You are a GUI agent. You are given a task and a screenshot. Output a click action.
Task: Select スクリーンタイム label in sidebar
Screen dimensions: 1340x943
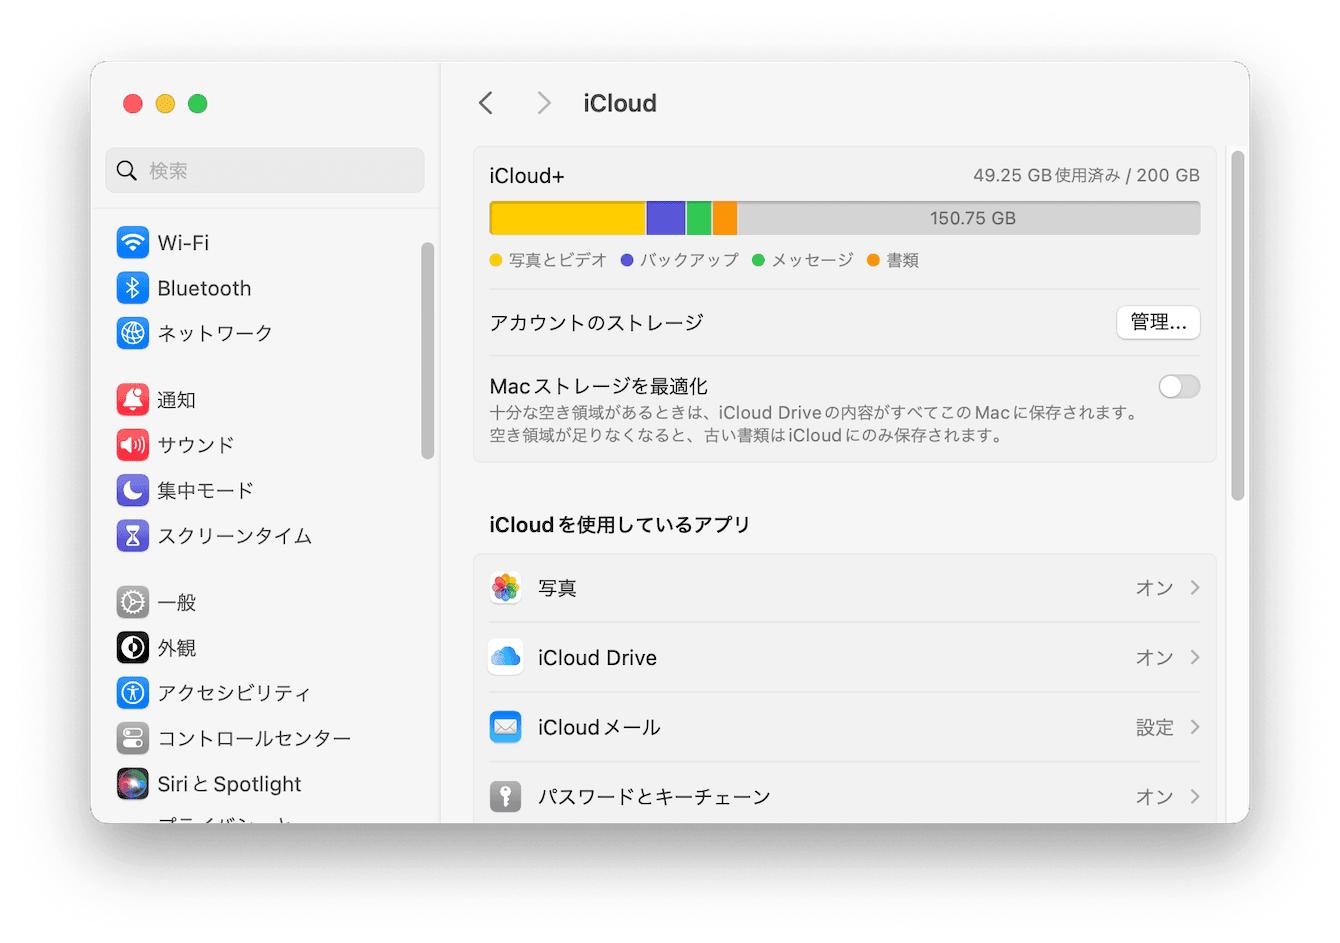pos(235,536)
